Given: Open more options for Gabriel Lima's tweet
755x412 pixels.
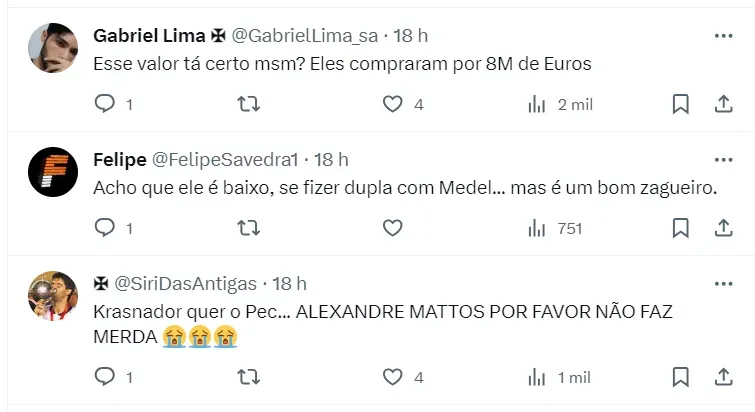Looking at the screenshot, I should tap(723, 36).
